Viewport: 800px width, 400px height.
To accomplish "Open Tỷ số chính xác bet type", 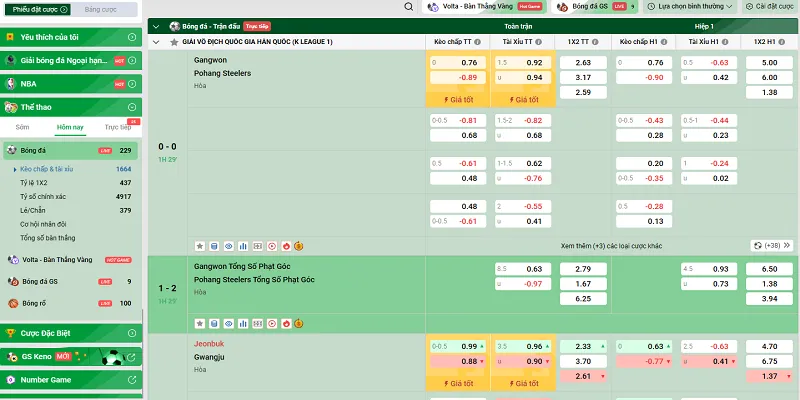I will [42, 197].
